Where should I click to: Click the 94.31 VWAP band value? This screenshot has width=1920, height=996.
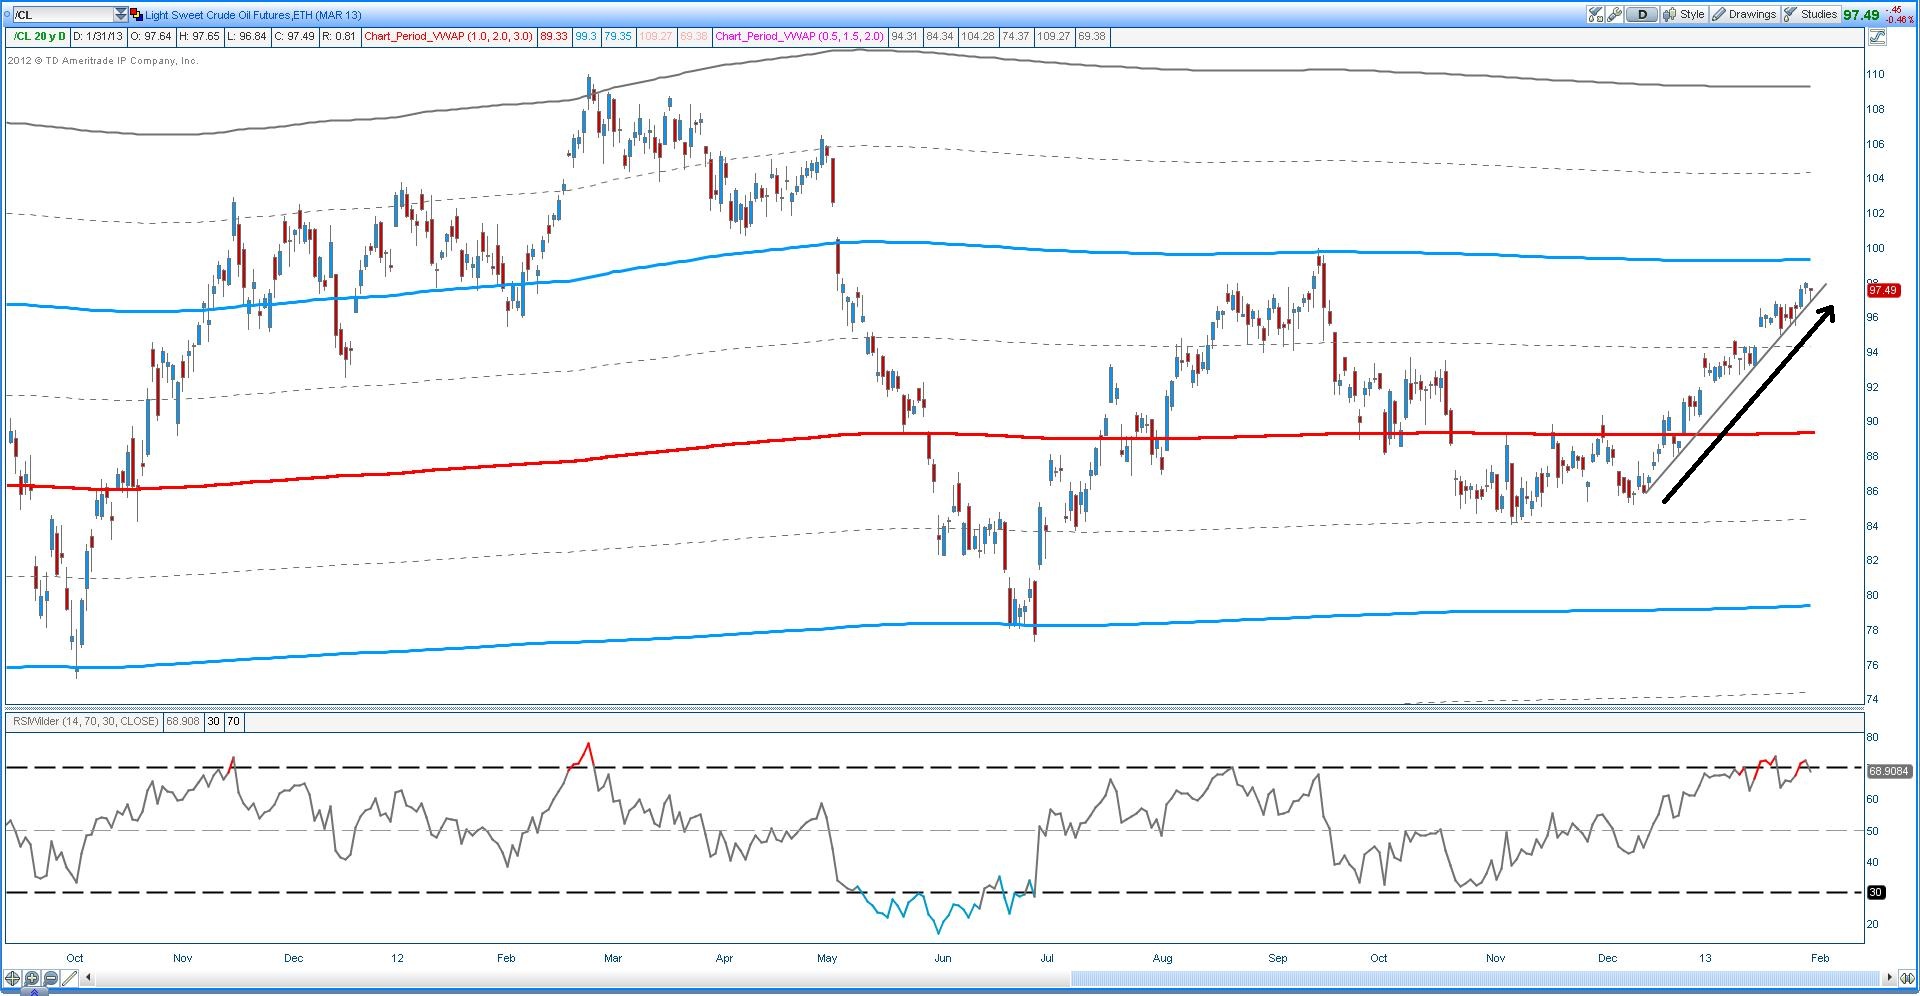point(904,37)
